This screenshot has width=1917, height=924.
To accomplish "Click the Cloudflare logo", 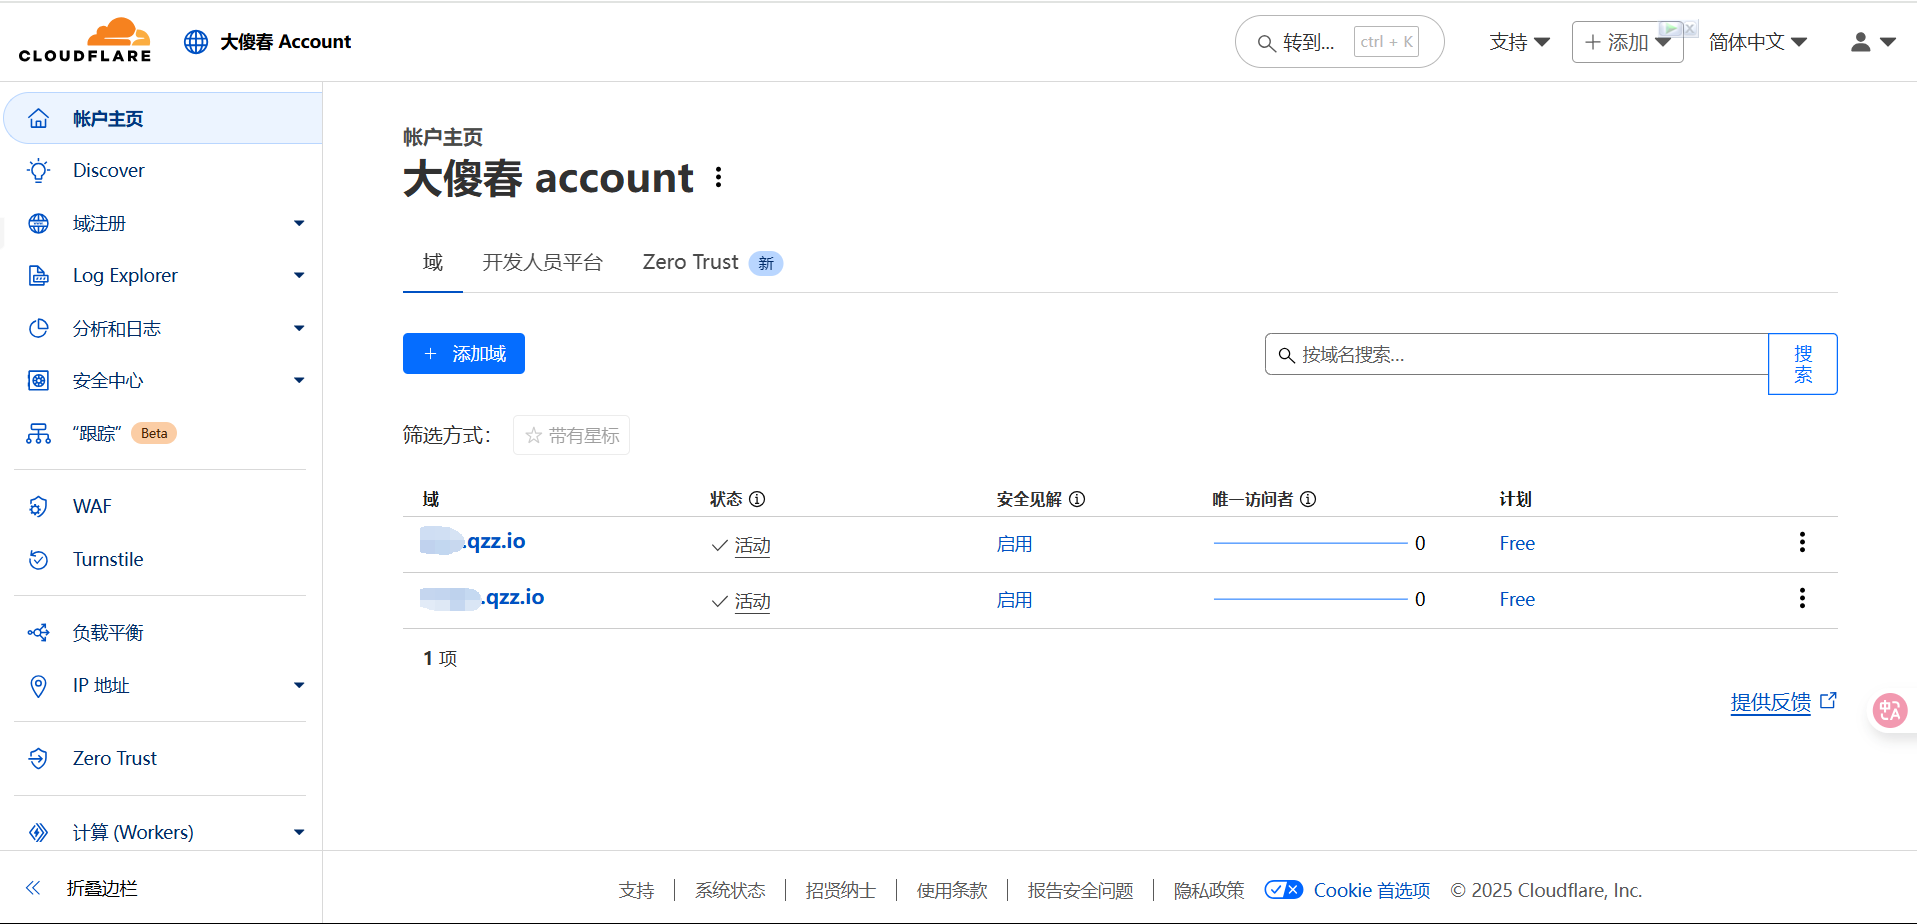I will [x=85, y=40].
